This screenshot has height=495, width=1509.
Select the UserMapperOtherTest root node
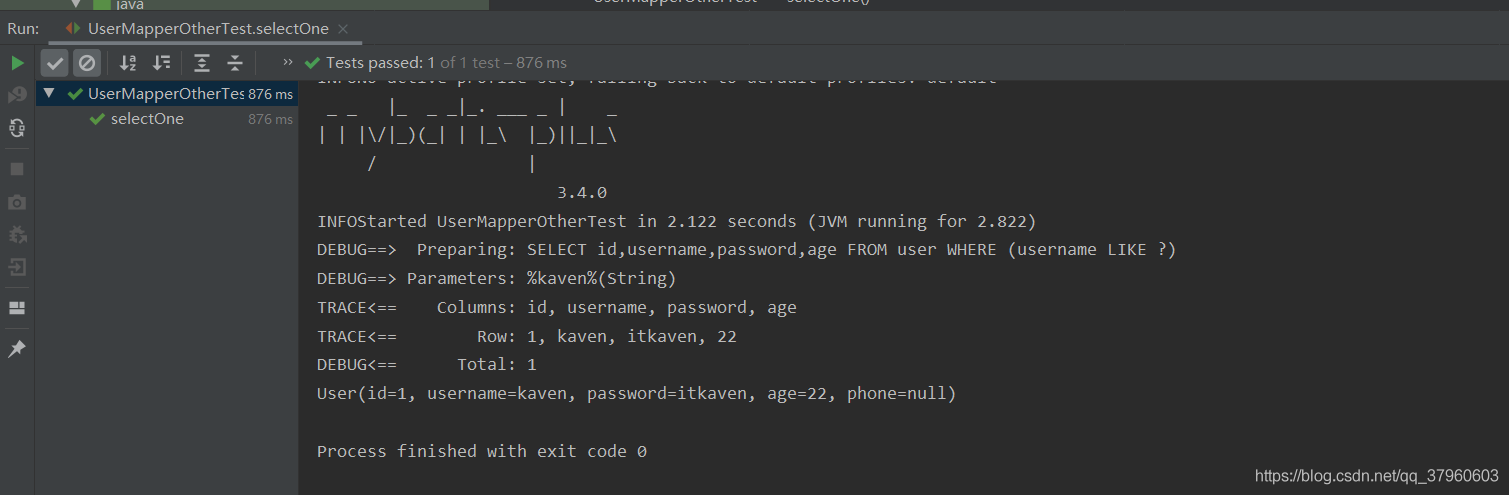coord(165,94)
